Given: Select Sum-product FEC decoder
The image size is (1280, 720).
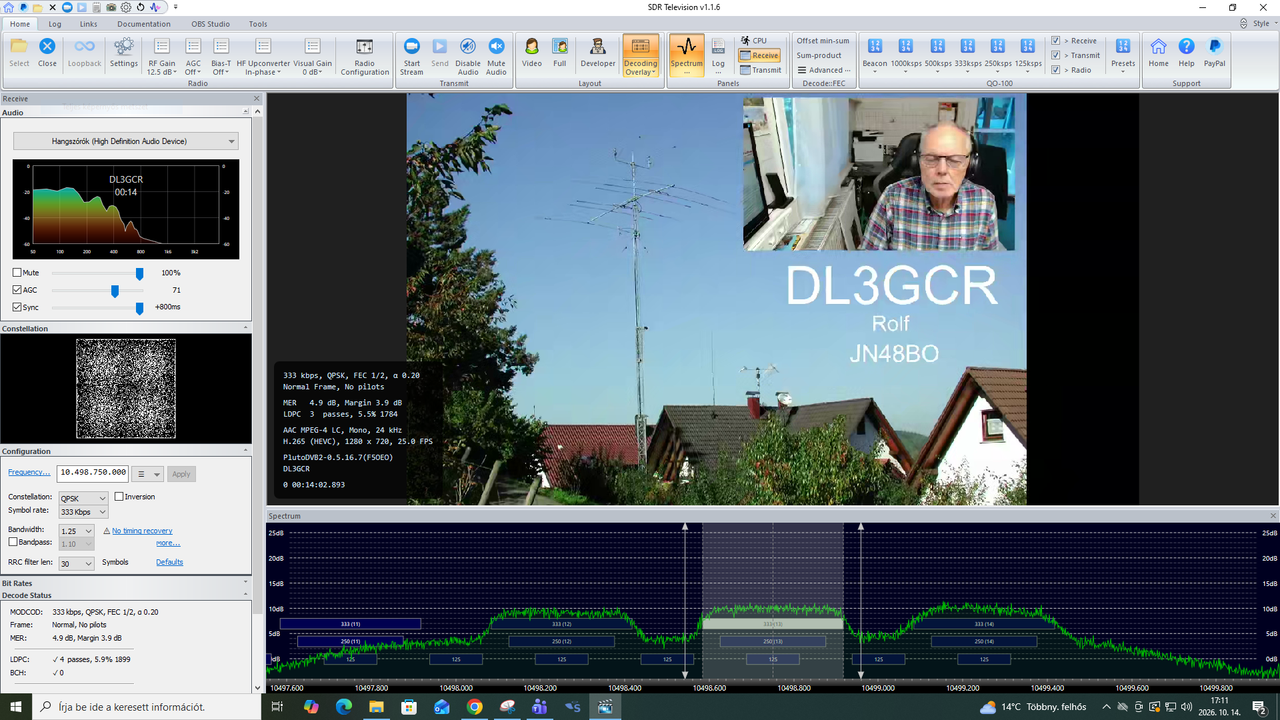Looking at the screenshot, I should [x=819, y=55].
